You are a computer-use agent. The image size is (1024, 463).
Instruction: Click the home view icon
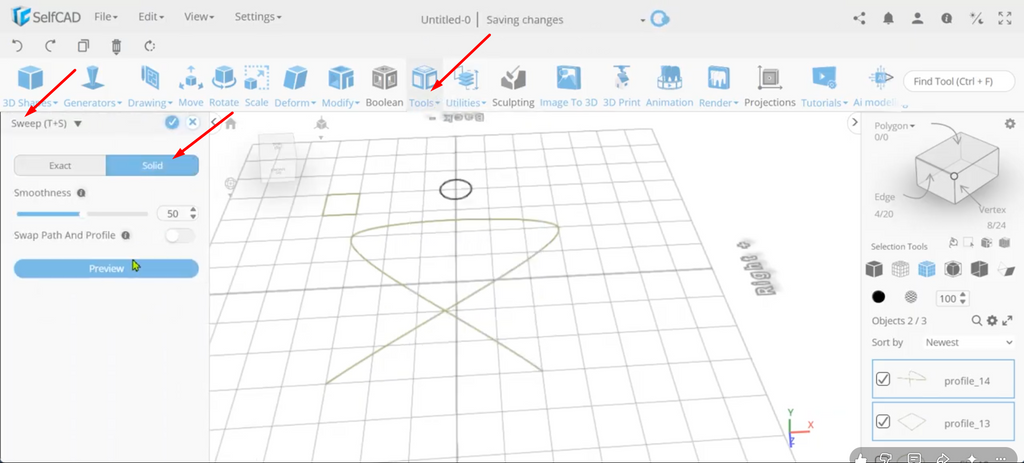pos(231,124)
